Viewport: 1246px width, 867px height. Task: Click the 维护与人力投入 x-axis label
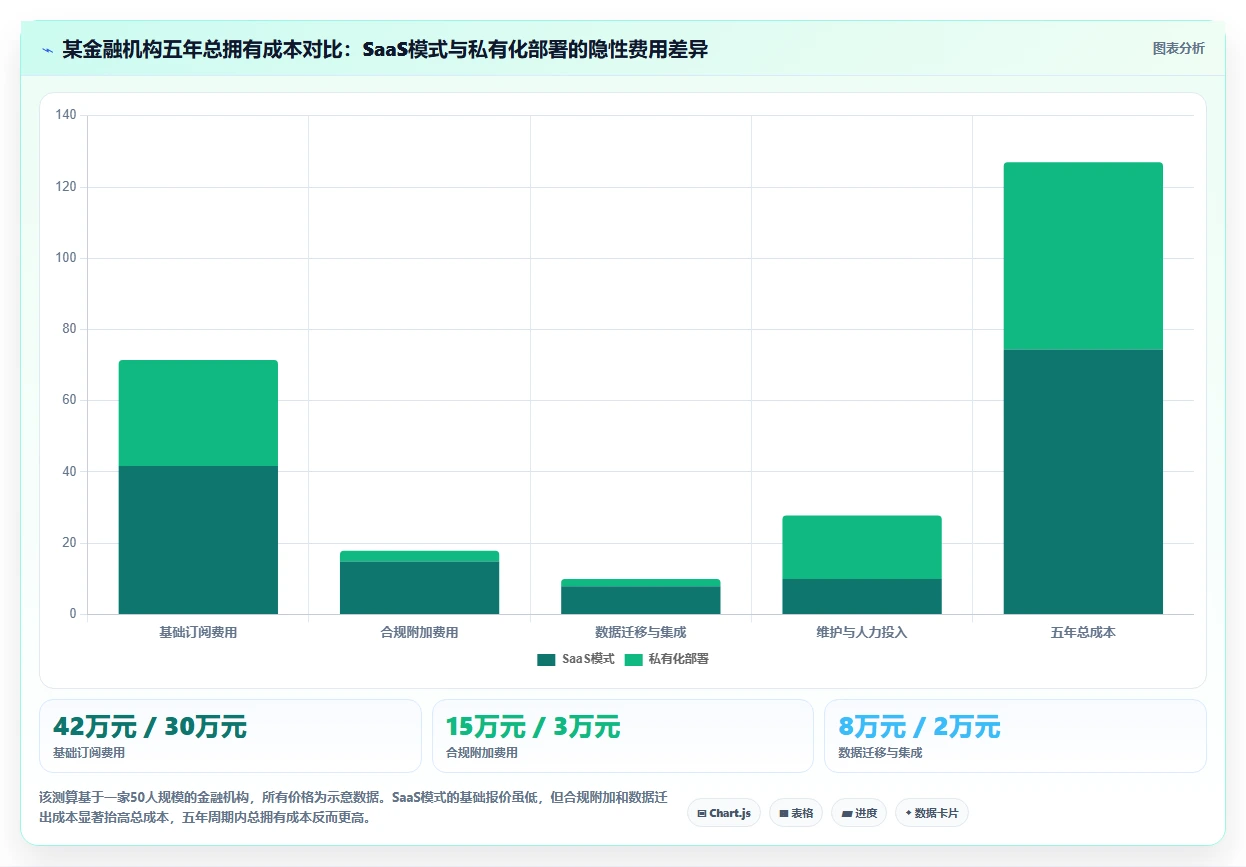[862, 633]
